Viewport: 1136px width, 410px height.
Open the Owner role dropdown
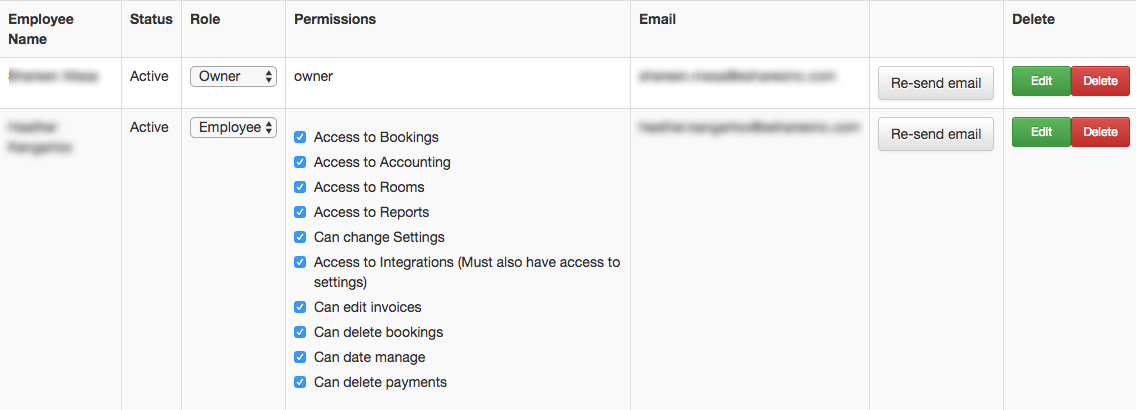(233, 77)
